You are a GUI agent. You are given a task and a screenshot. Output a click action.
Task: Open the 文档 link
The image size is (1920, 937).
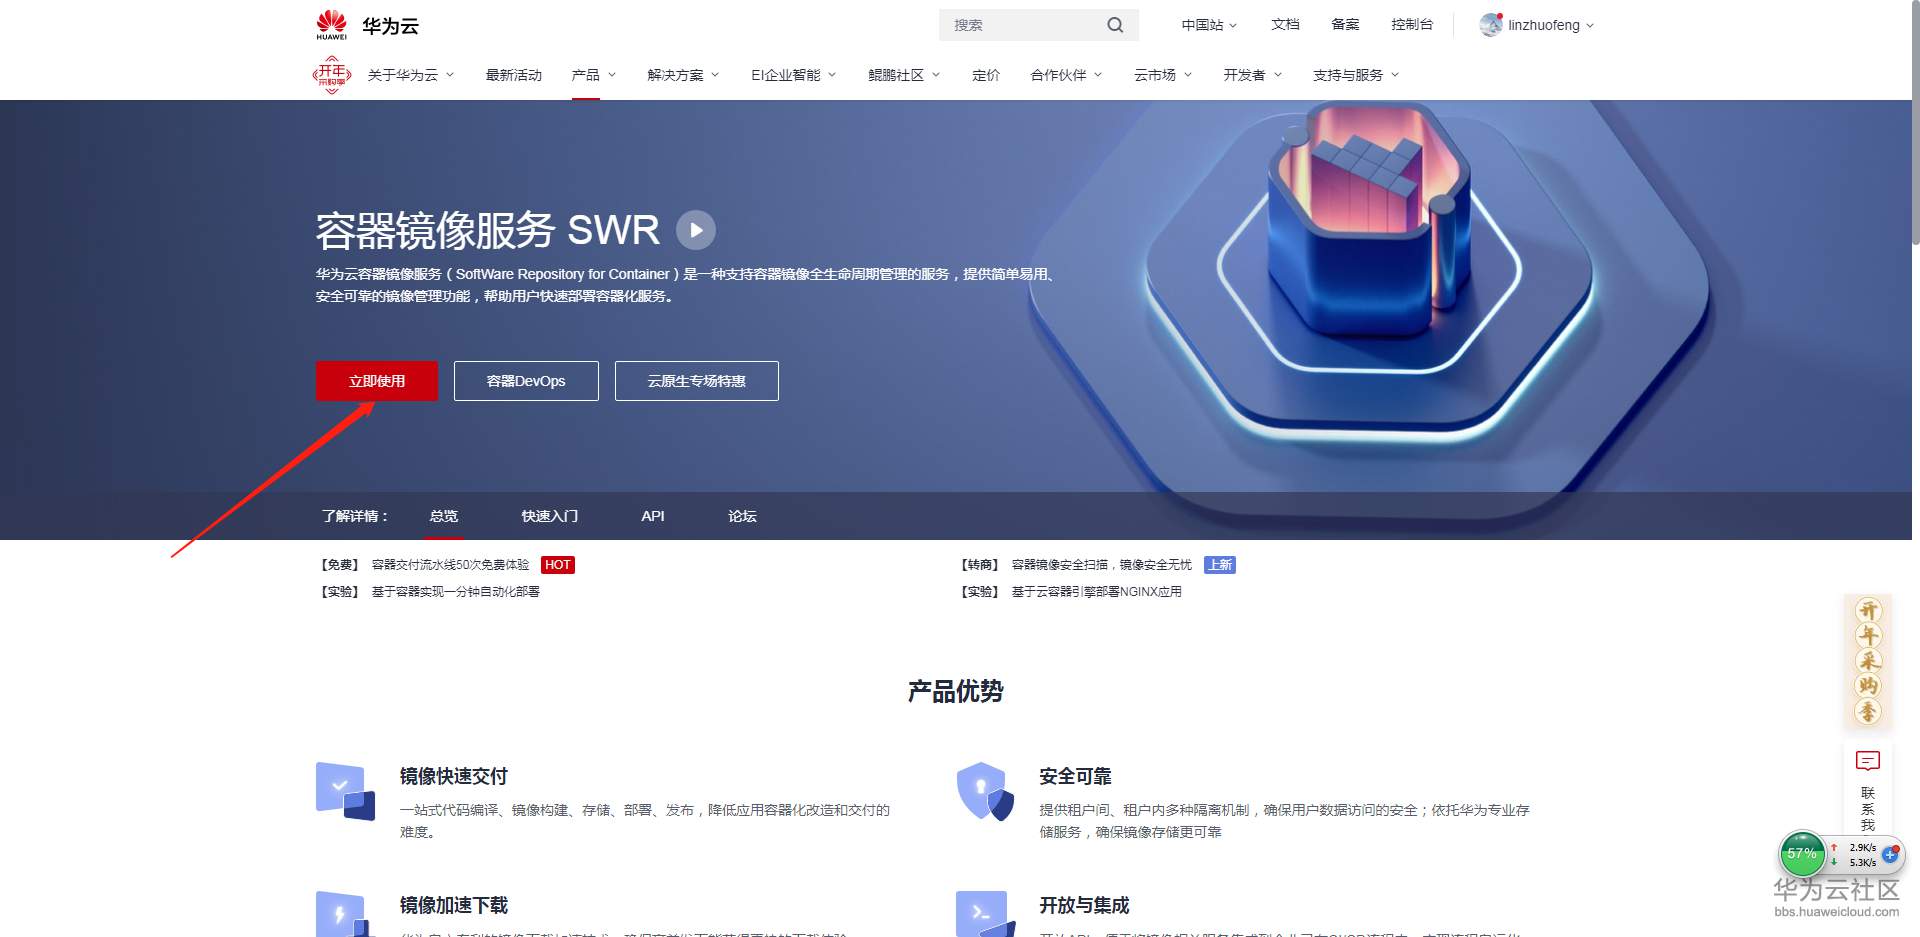pos(1285,25)
